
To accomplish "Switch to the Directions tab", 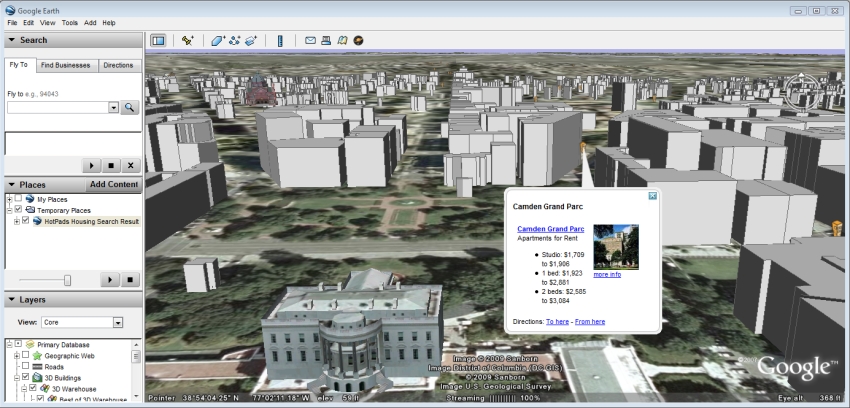I will point(118,66).
